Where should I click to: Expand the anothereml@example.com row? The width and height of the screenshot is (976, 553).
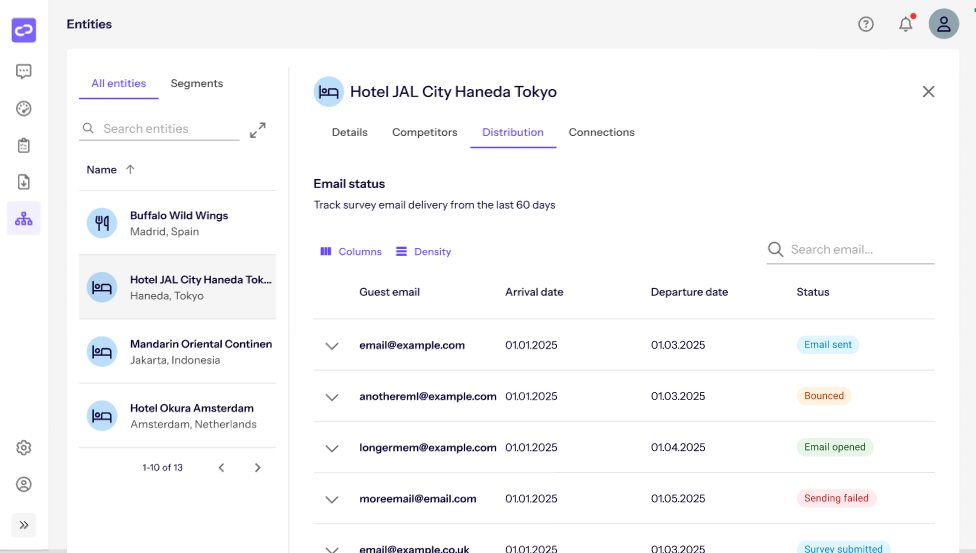[x=332, y=397]
